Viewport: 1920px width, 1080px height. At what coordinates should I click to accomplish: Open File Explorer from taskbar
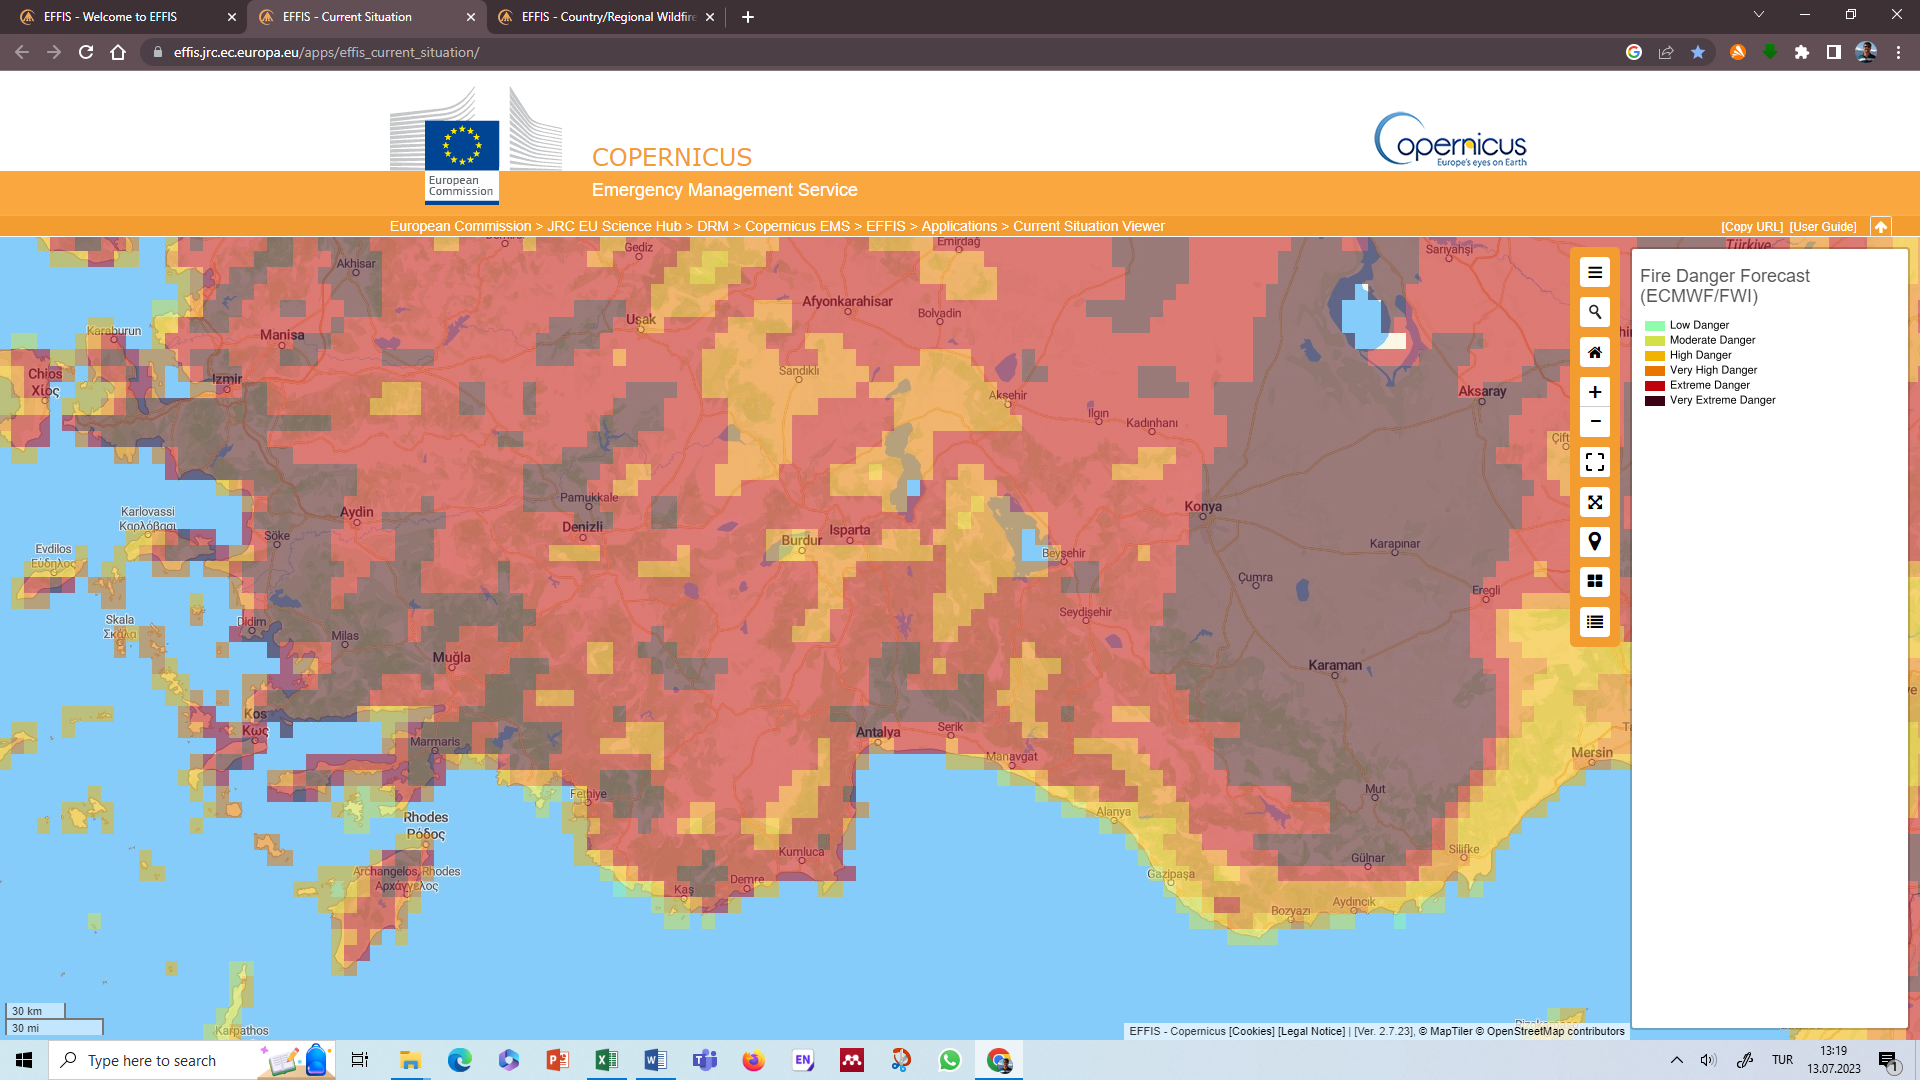tap(410, 1060)
